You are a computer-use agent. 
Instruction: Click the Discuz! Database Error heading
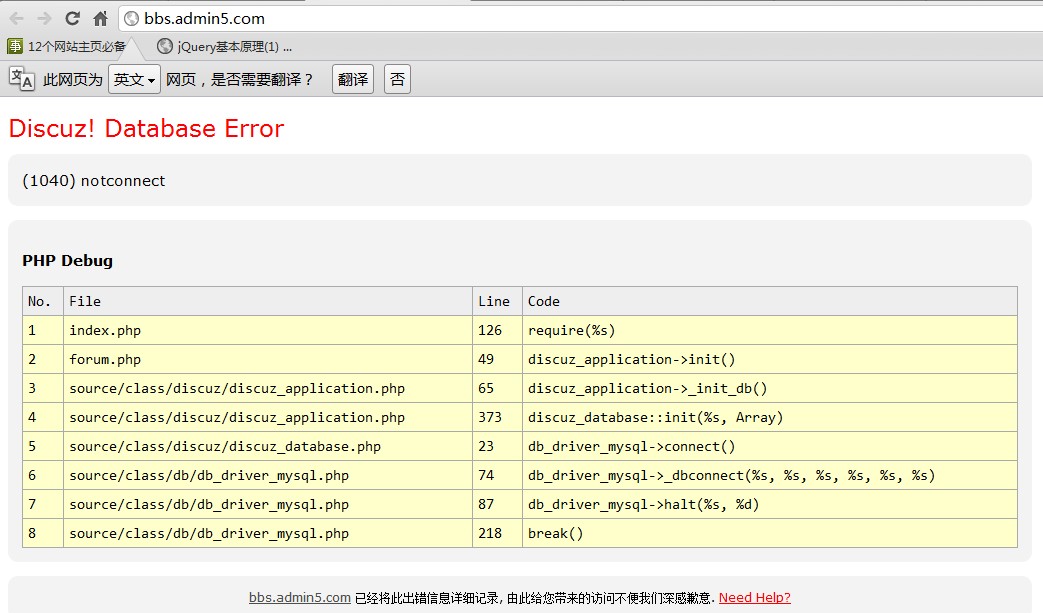pyautogui.click(x=146, y=128)
